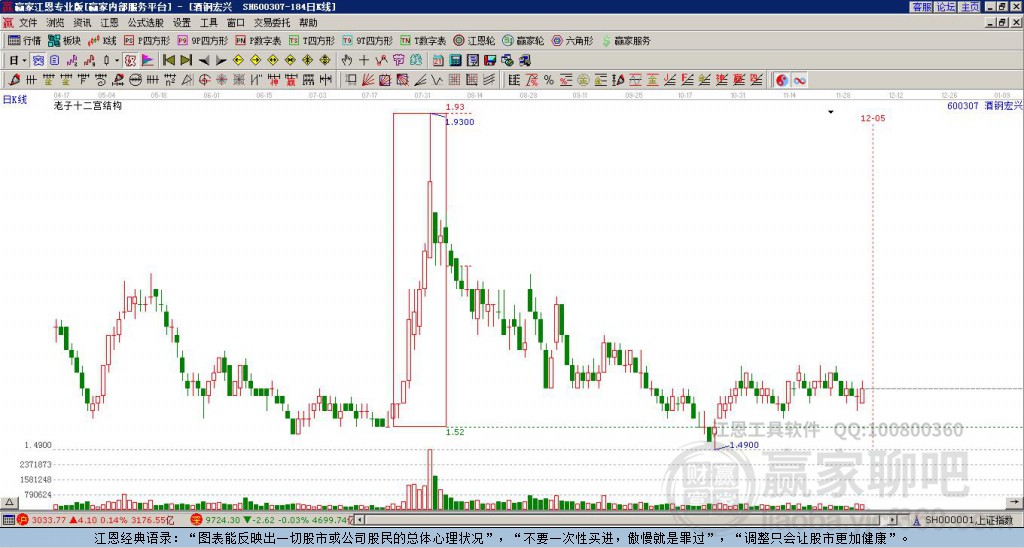
Task: Select the zigzag wave line tool
Action: [x=437, y=80]
